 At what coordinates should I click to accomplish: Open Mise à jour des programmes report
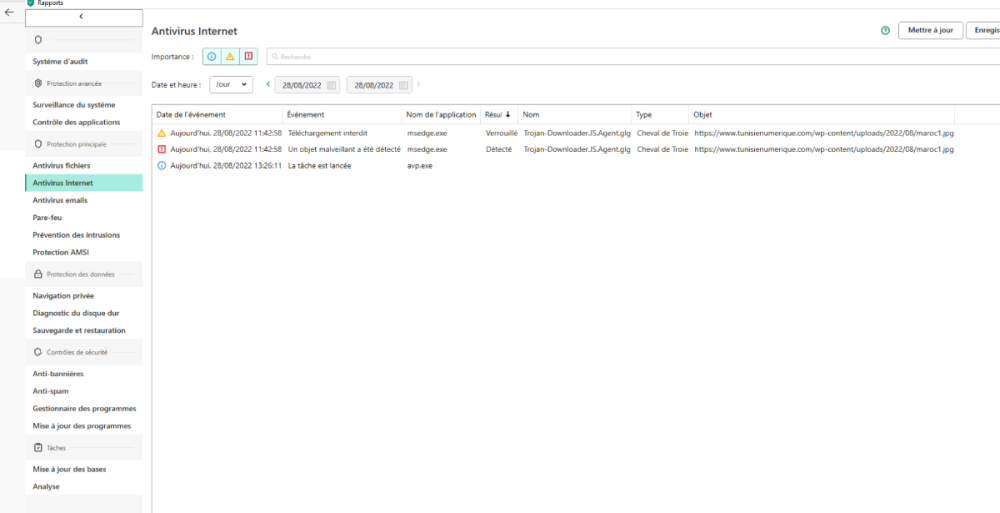[84, 426]
